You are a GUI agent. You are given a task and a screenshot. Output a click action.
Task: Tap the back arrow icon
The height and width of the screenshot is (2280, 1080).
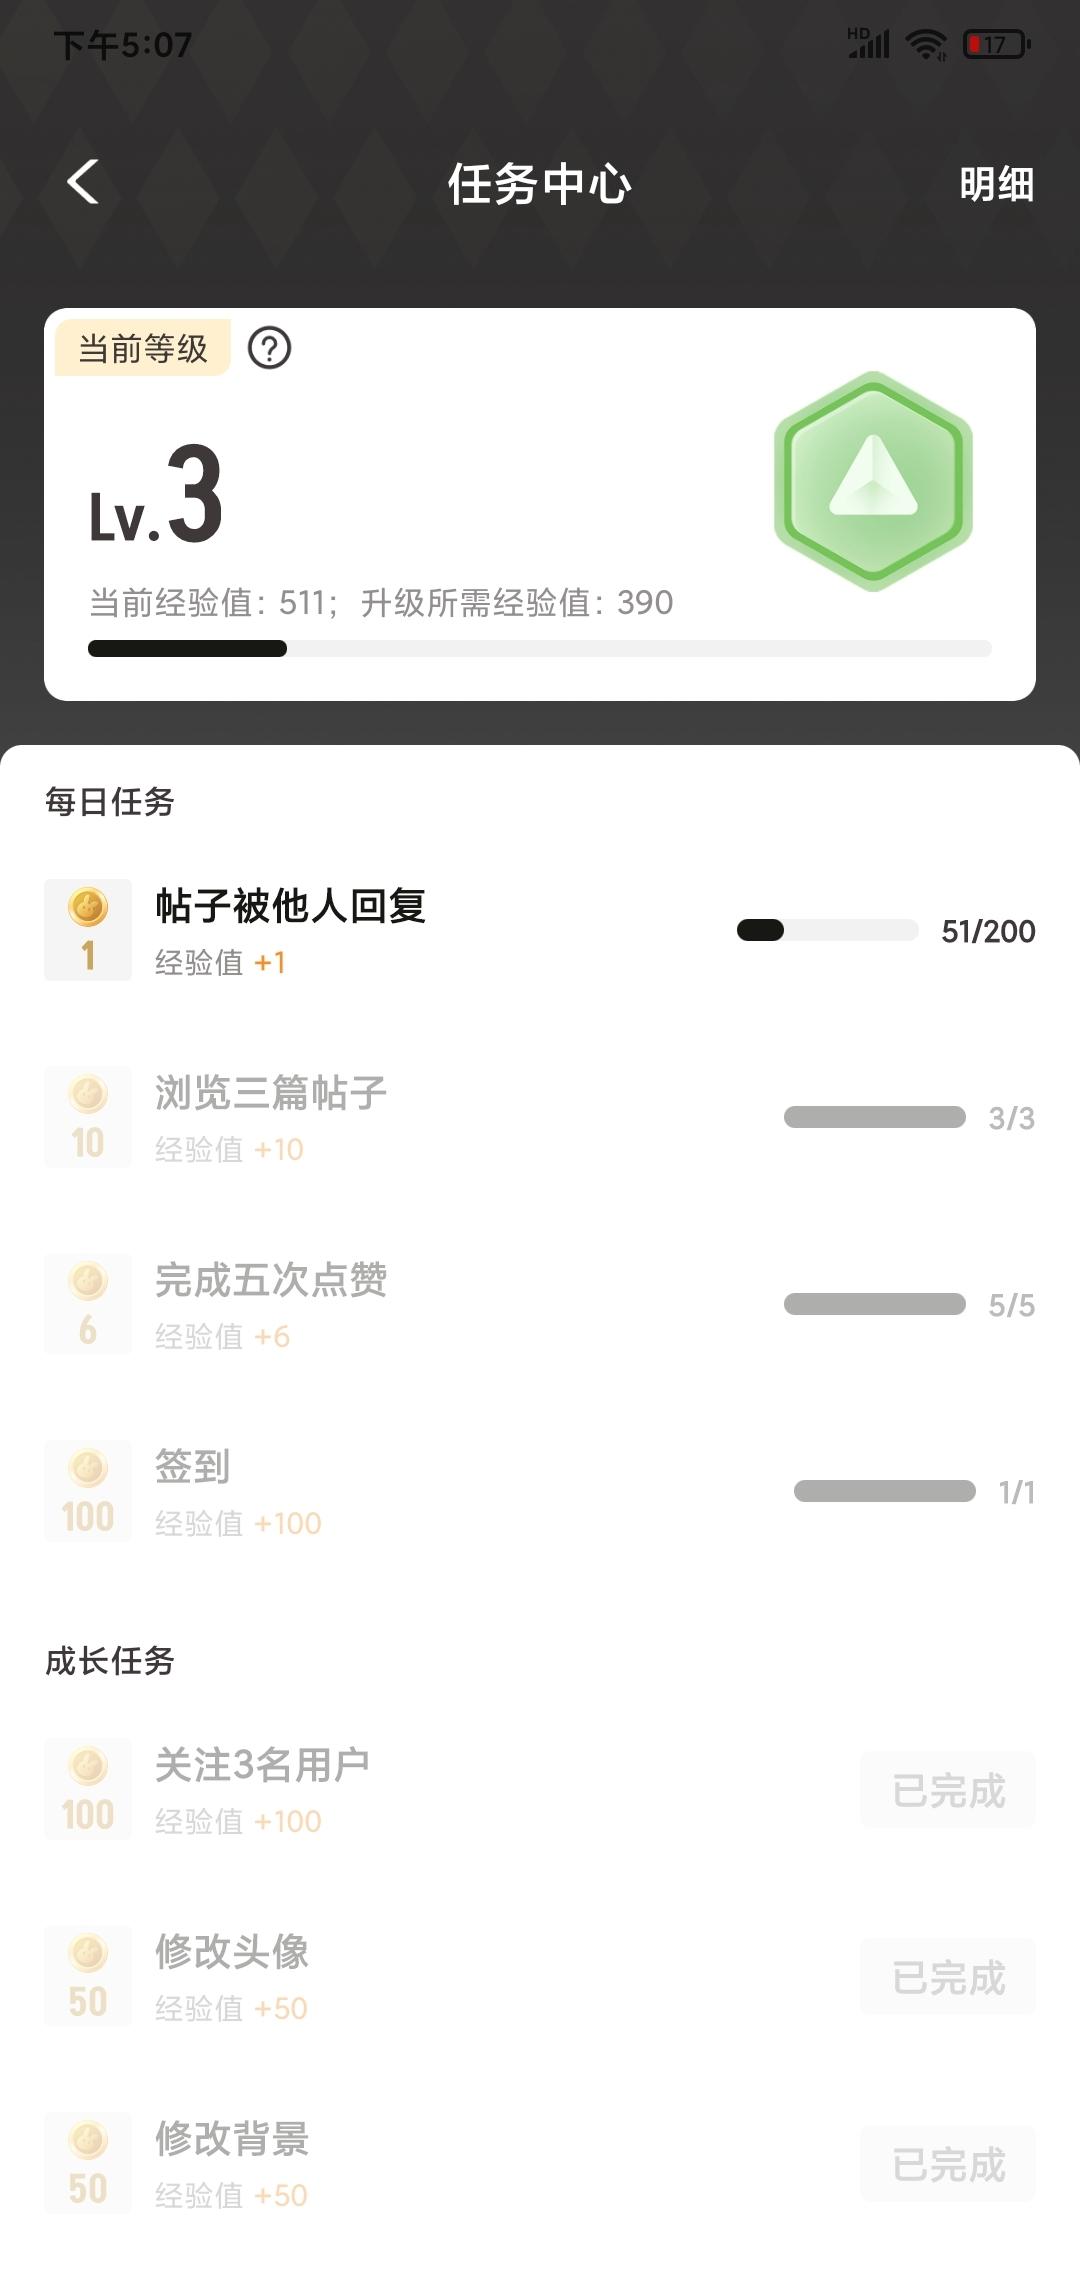click(x=83, y=183)
